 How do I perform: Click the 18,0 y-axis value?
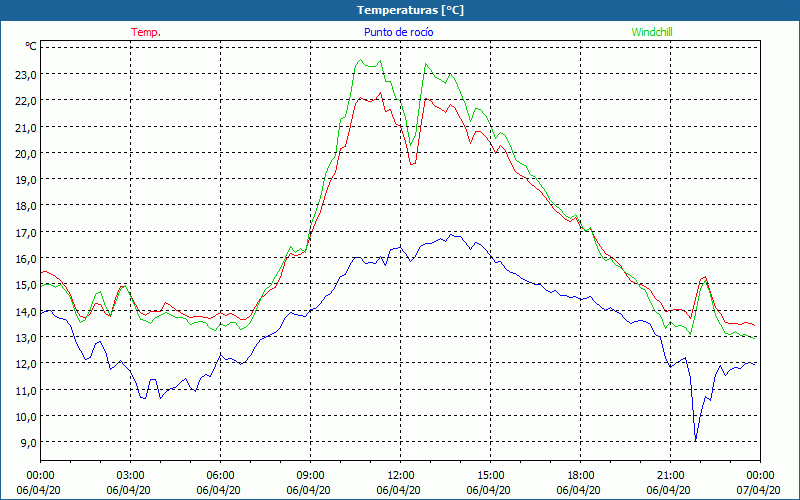(26, 206)
